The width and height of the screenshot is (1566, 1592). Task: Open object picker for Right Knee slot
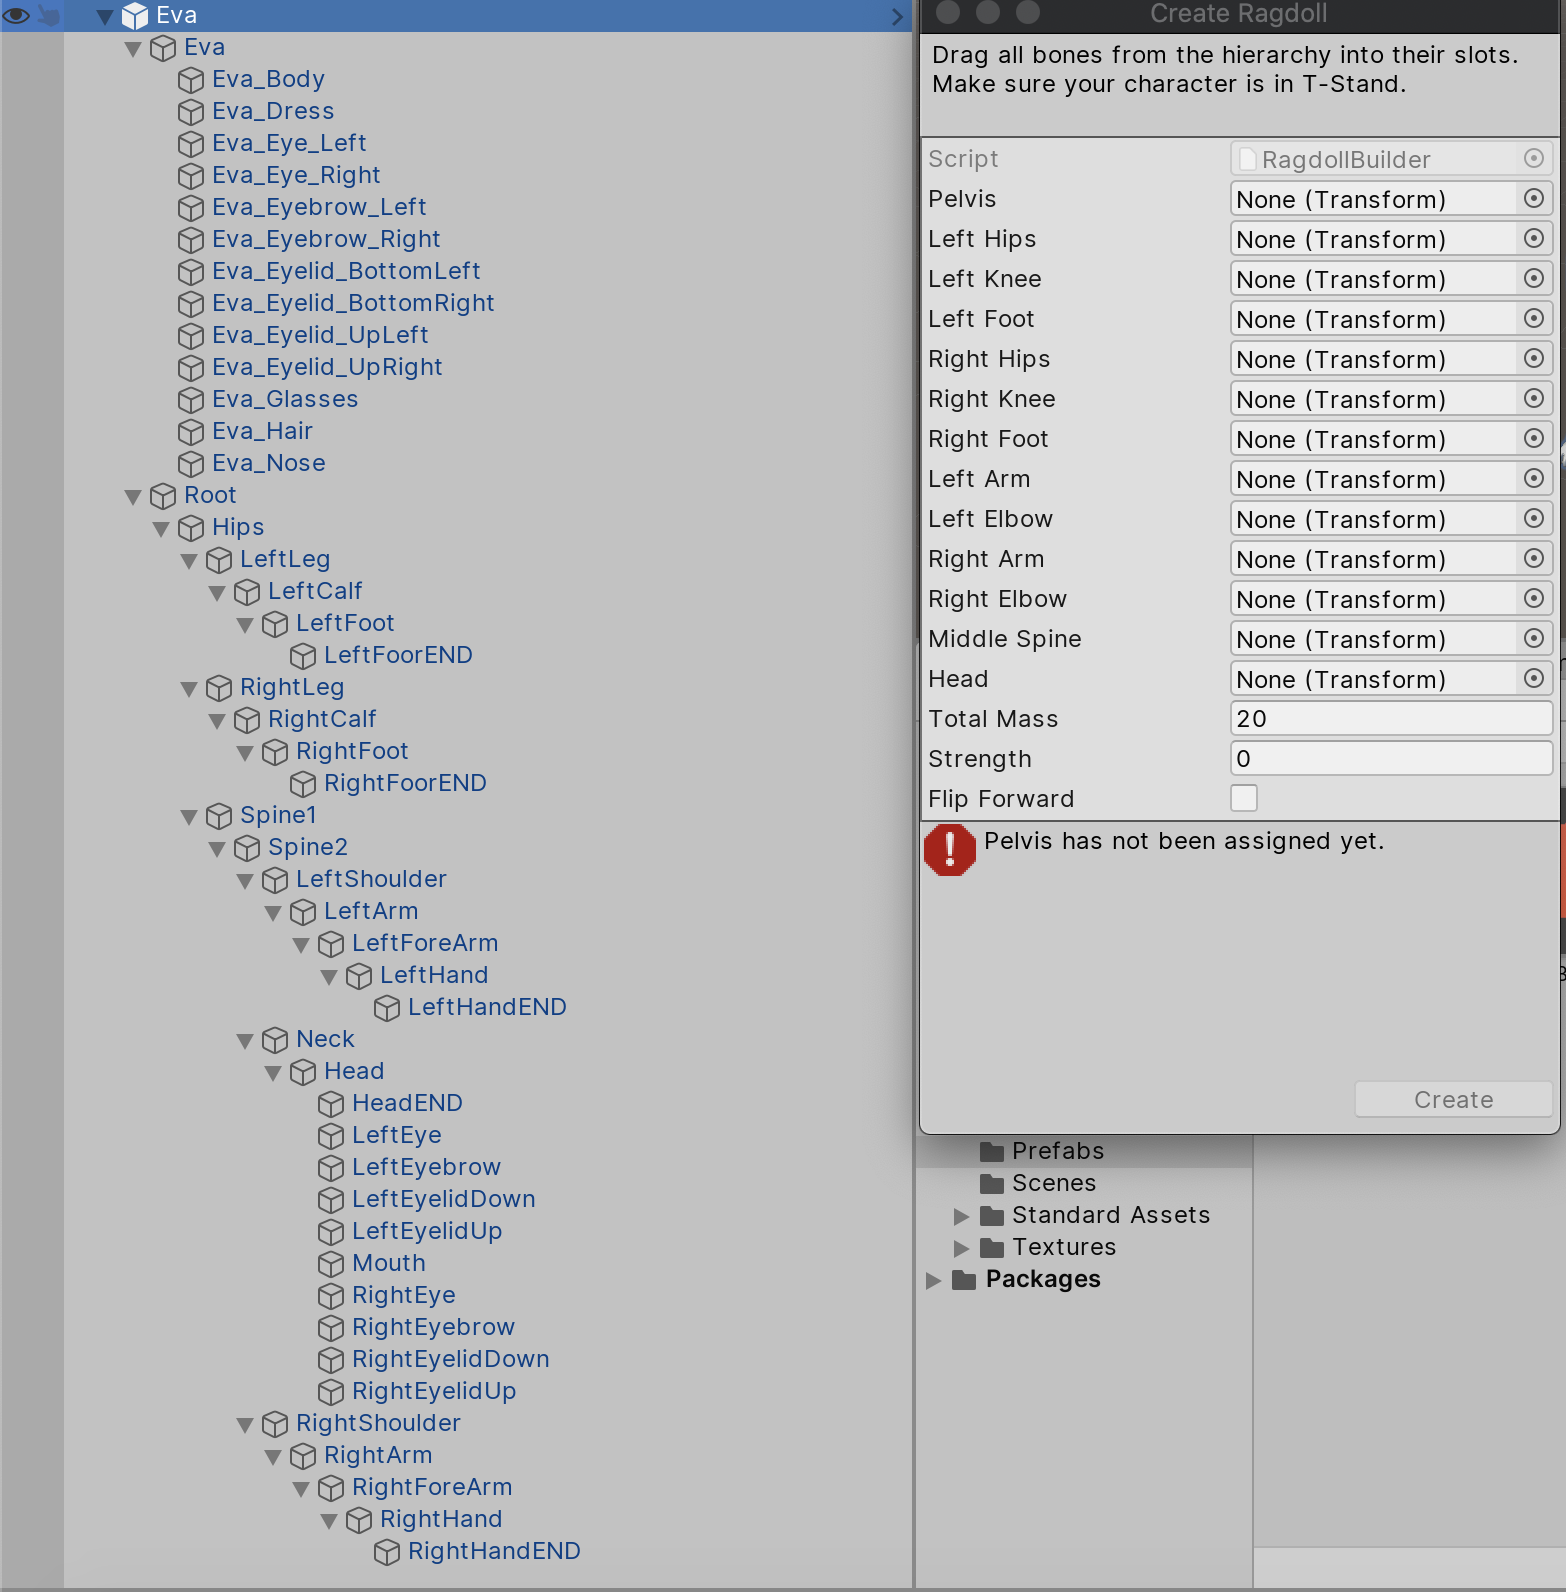click(x=1533, y=398)
